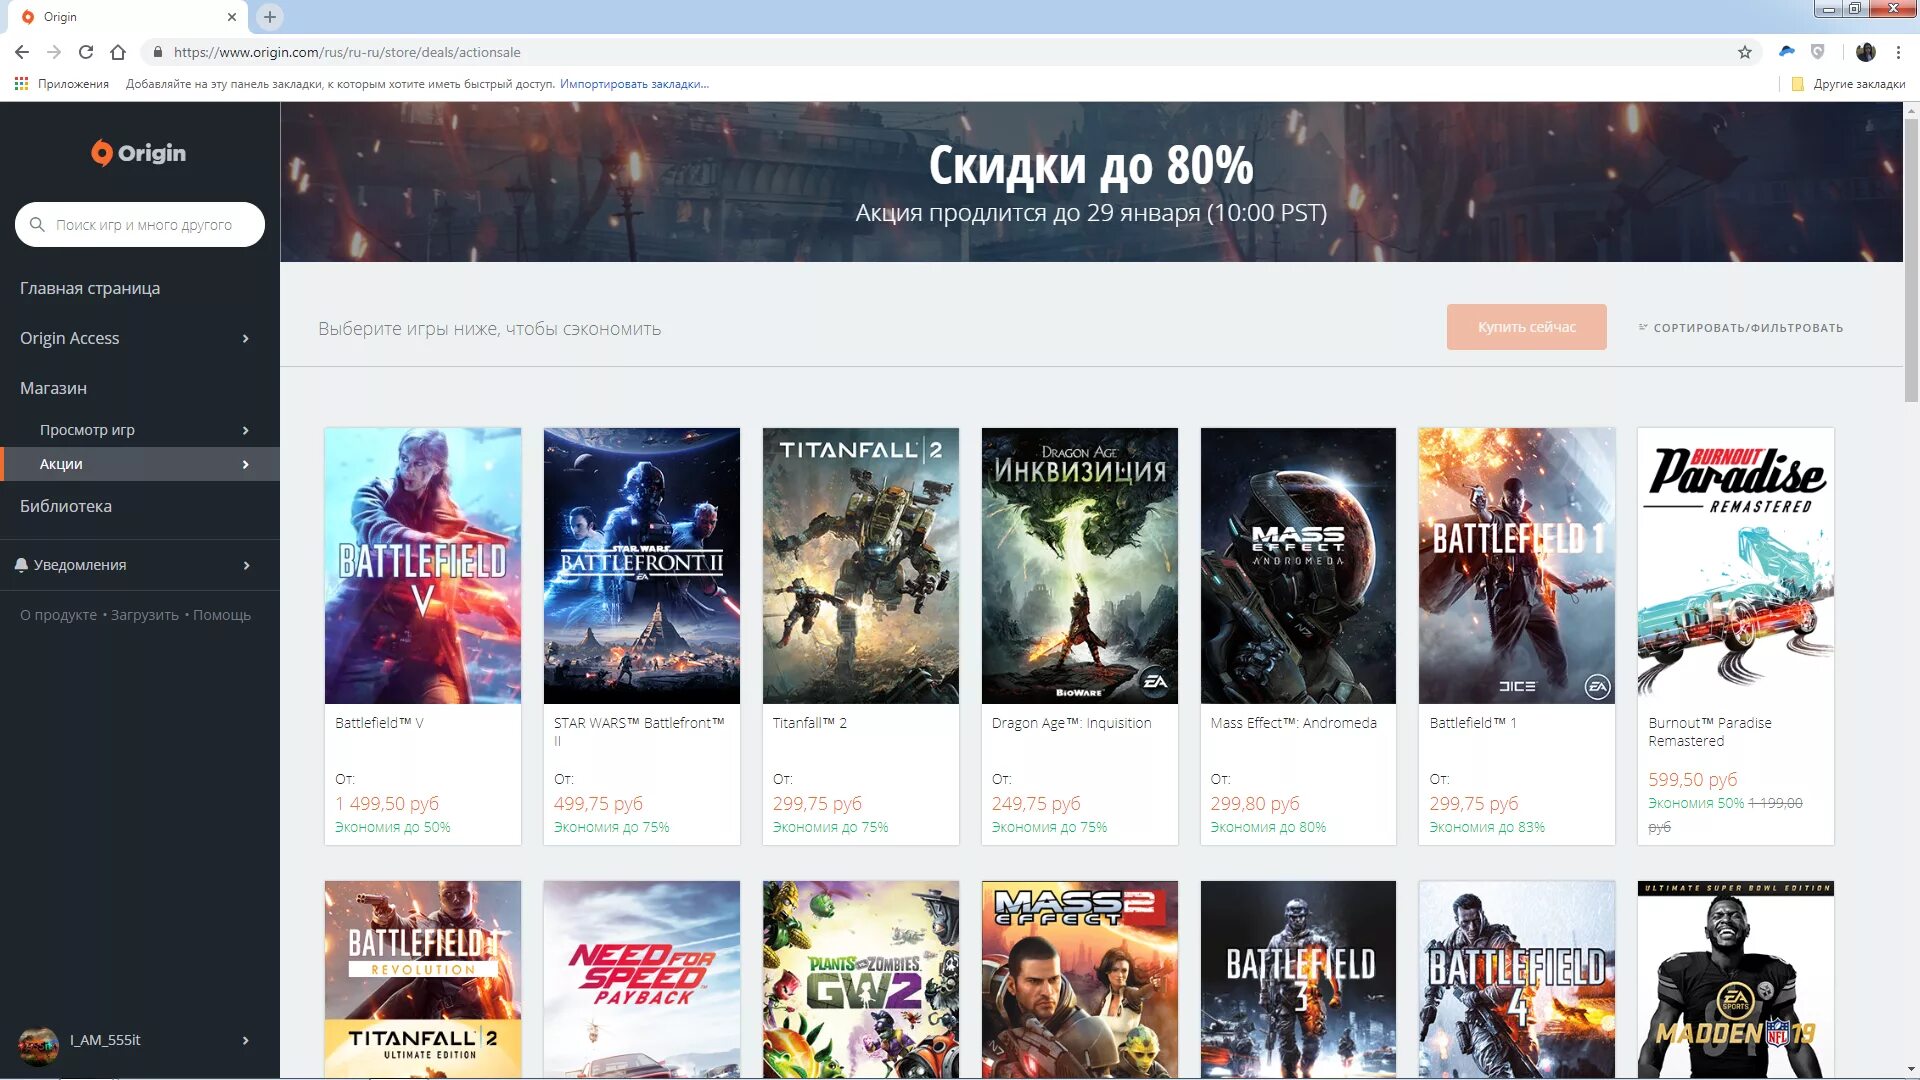Click the browser back arrow
This screenshot has height=1080, width=1920.
pyautogui.click(x=22, y=52)
